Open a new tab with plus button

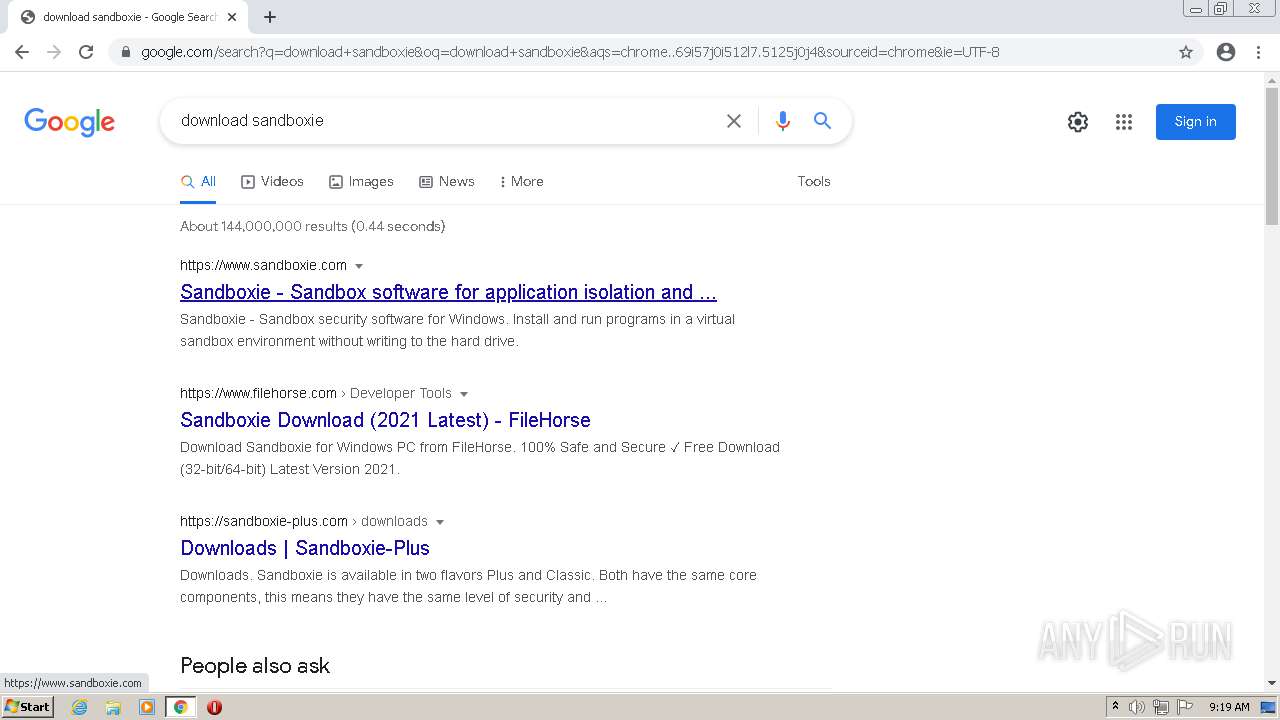[270, 17]
